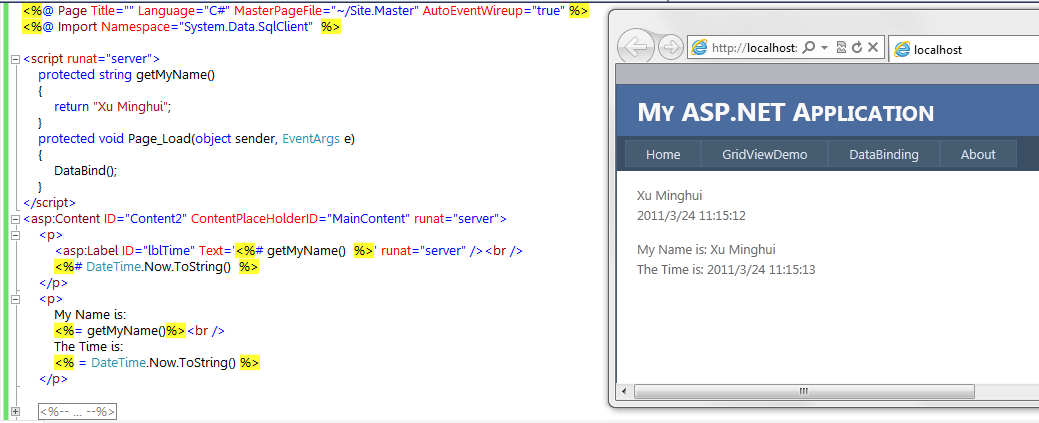1039x423 pixels.
Task: Click the "My Name is:" code line
Action: coord(90,315)
